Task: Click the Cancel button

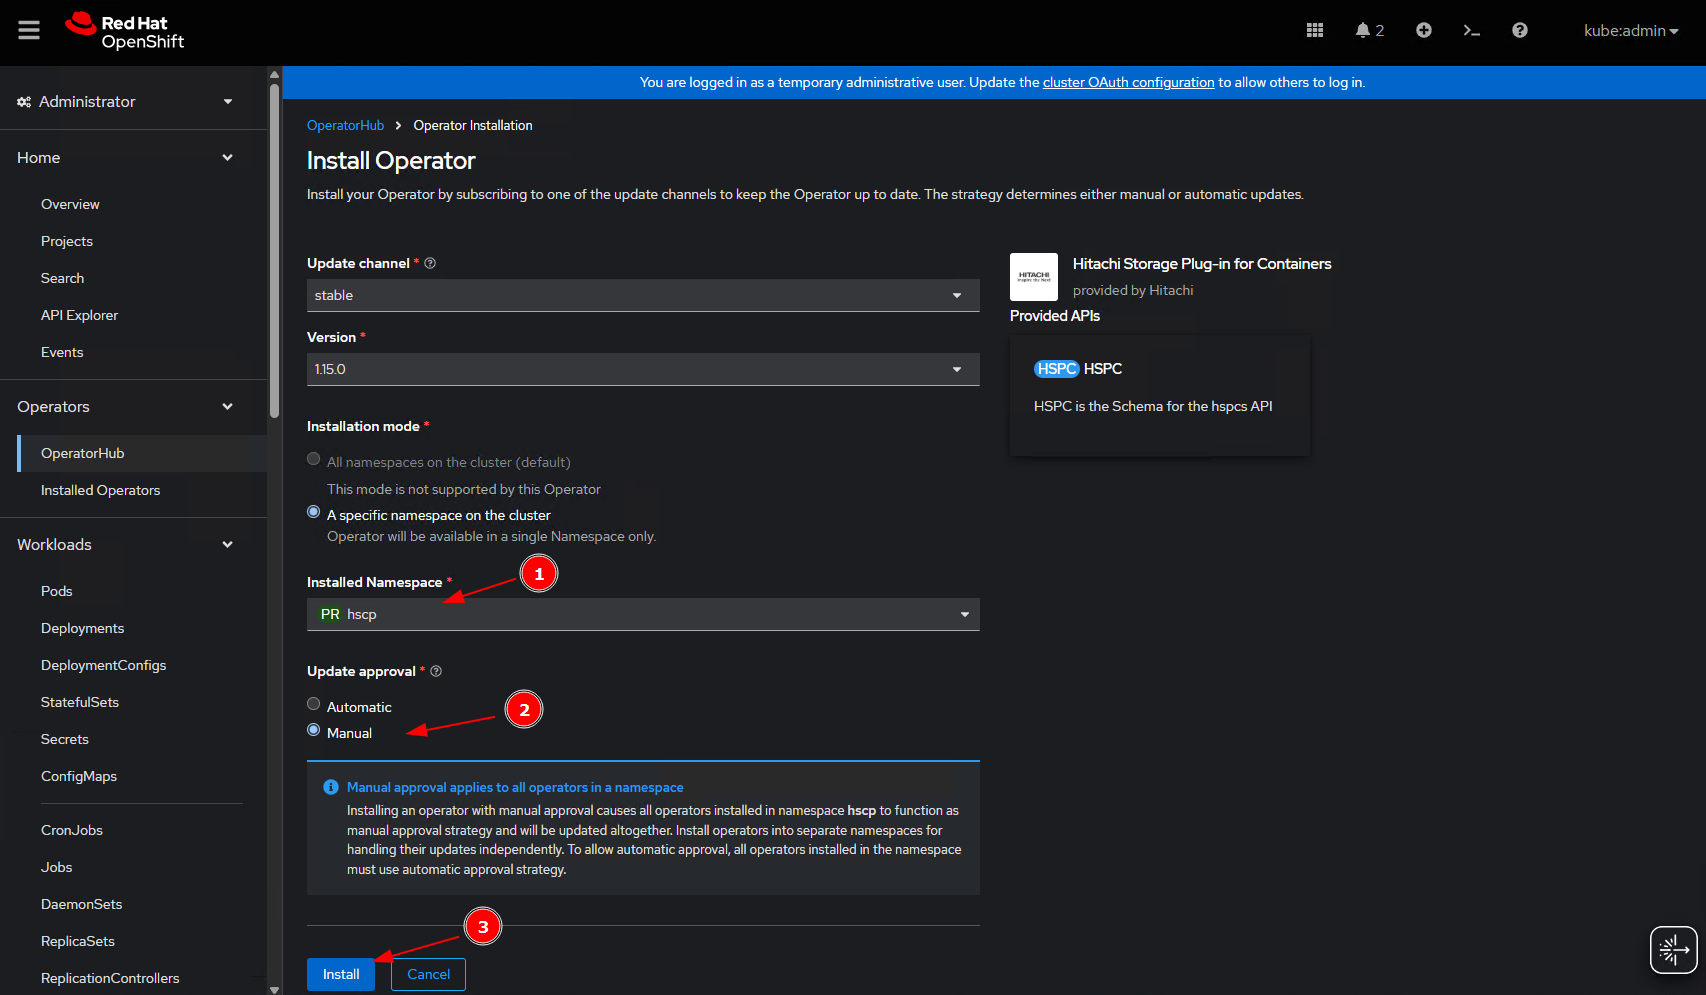Action: [428, 974]
